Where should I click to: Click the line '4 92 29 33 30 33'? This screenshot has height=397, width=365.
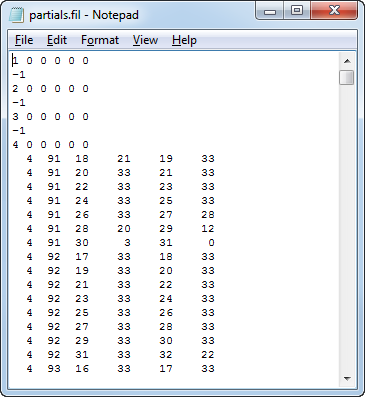coord(120,341)
